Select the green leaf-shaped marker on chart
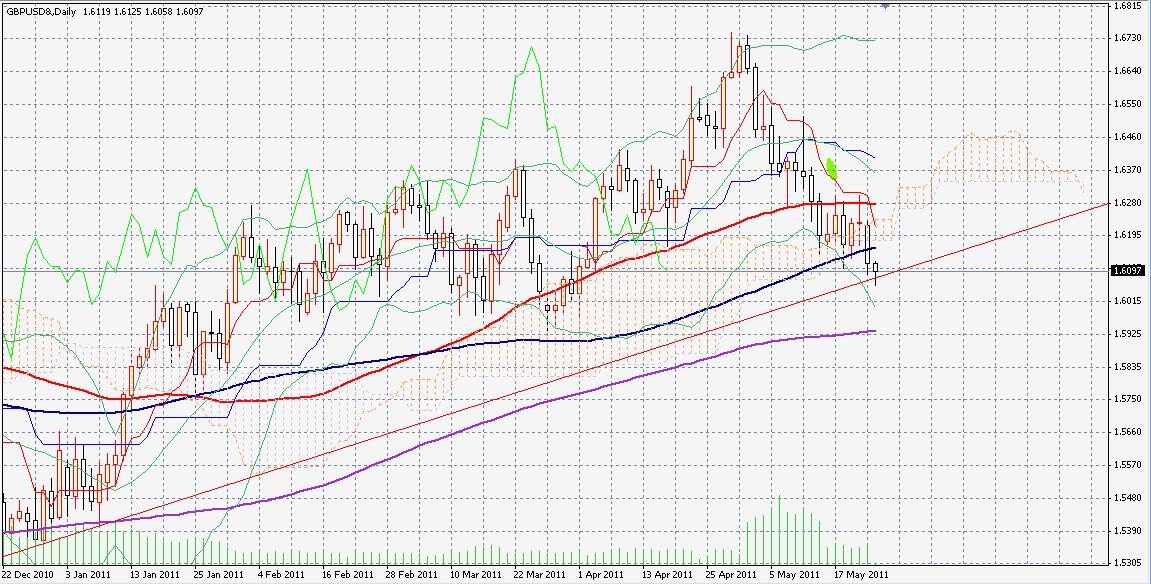The width and height of the screenshot is (1151, 584). (830, 168)
